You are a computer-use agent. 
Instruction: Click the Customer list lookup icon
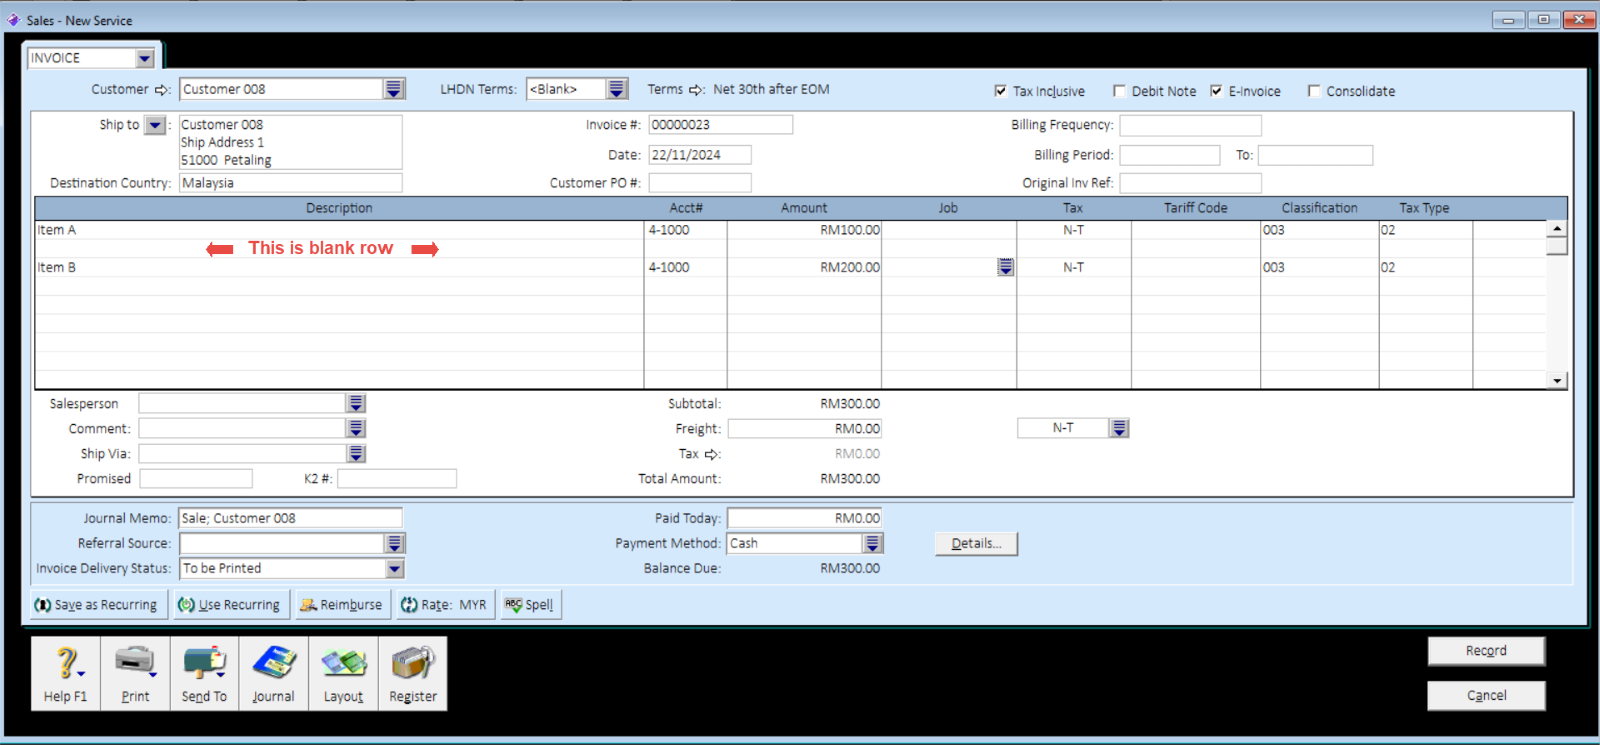(394, 89)
